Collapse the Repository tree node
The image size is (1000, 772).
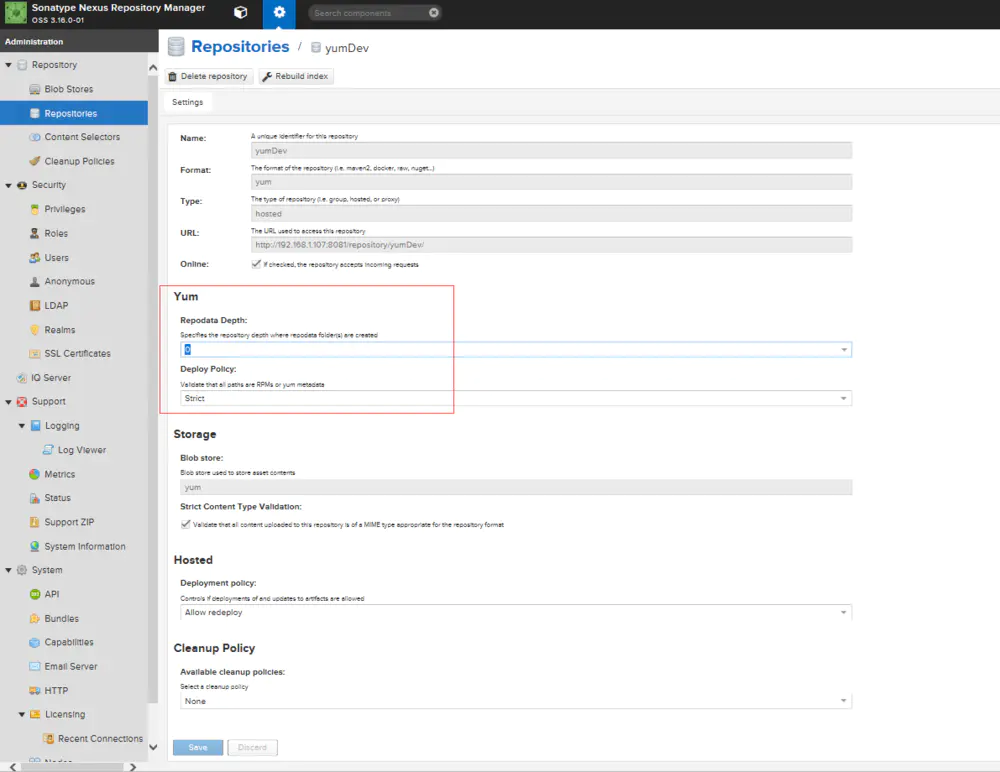[8, 65]
